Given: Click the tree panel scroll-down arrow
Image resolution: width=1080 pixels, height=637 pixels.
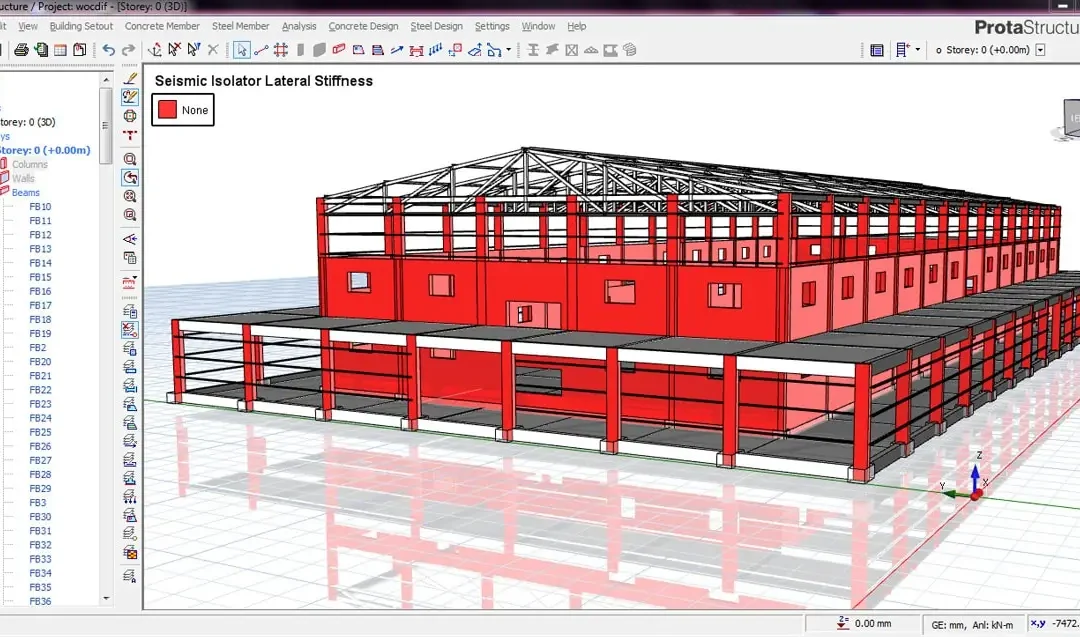Looking at the screenshot, I should pos(106,598).
